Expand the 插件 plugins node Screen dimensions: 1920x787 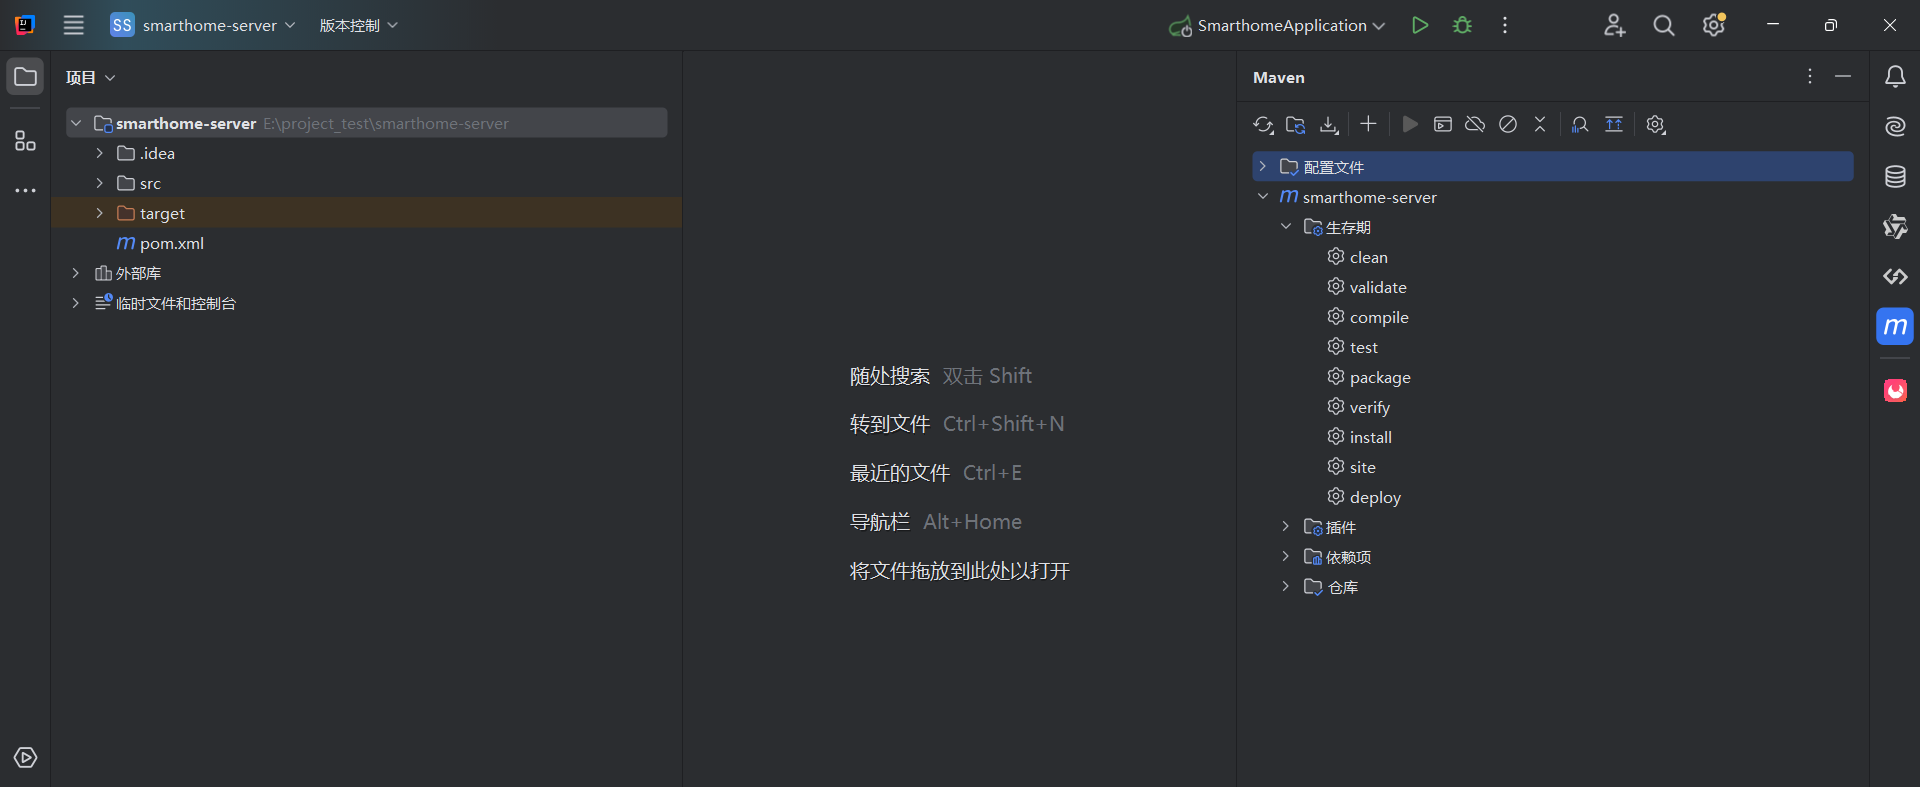tap(1286, 526)
